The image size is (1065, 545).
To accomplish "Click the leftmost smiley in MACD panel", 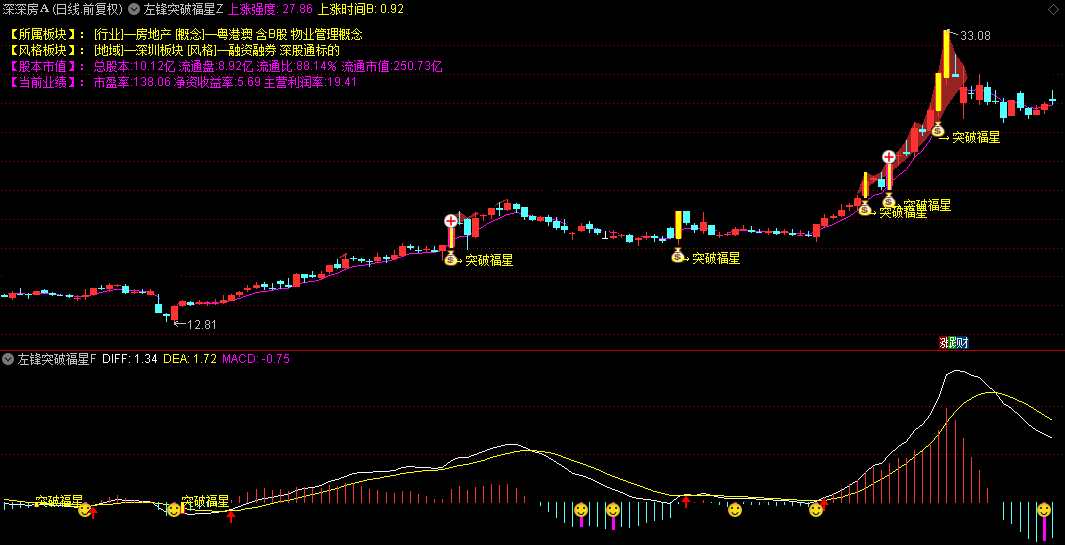I will coord(85,509).
